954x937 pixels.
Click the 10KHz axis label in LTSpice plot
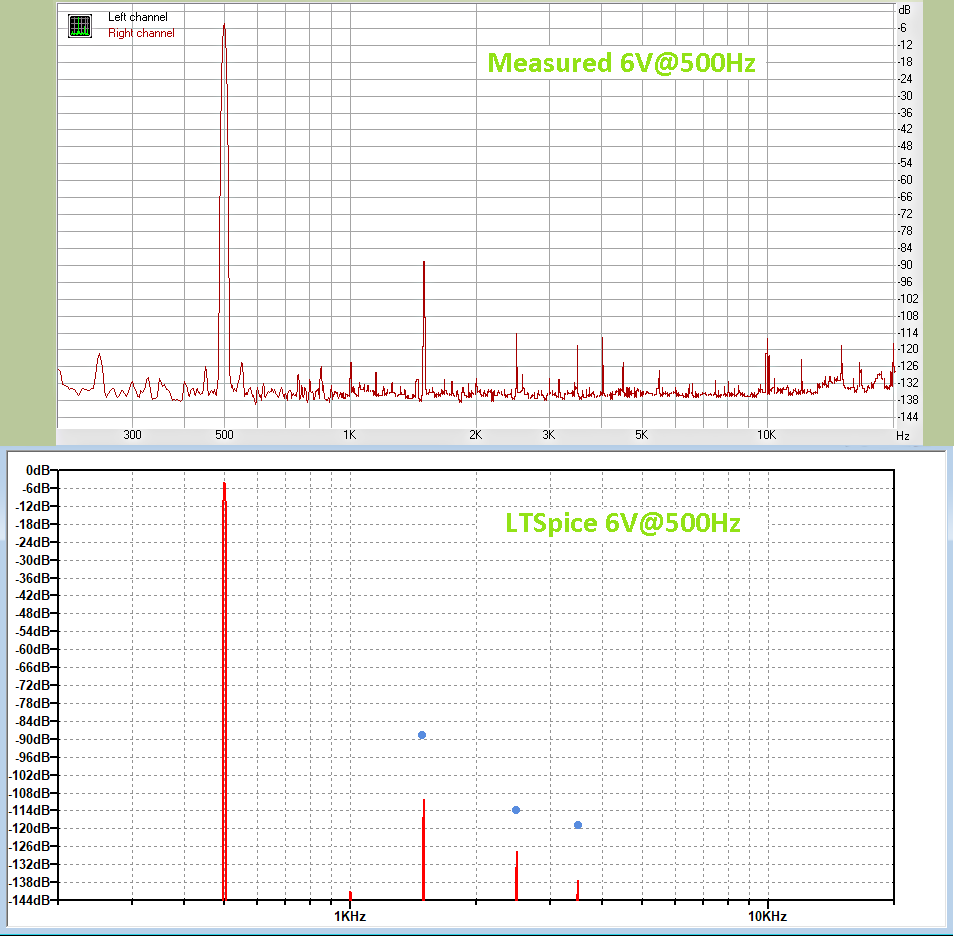[x=767, y=916]
